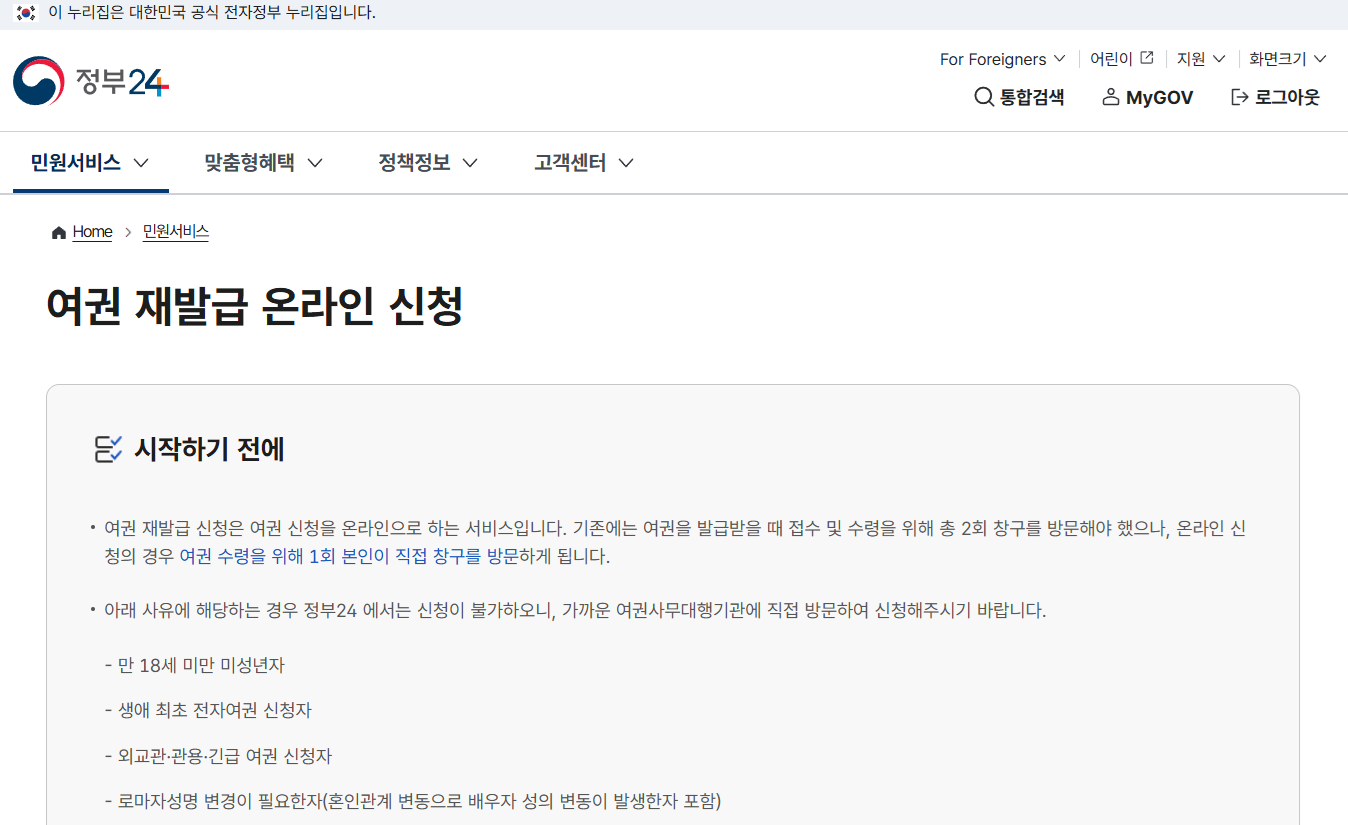1348x825 pixels.
Task: Click the Home breadcrumb link
Action: click(x=91, y=231)
